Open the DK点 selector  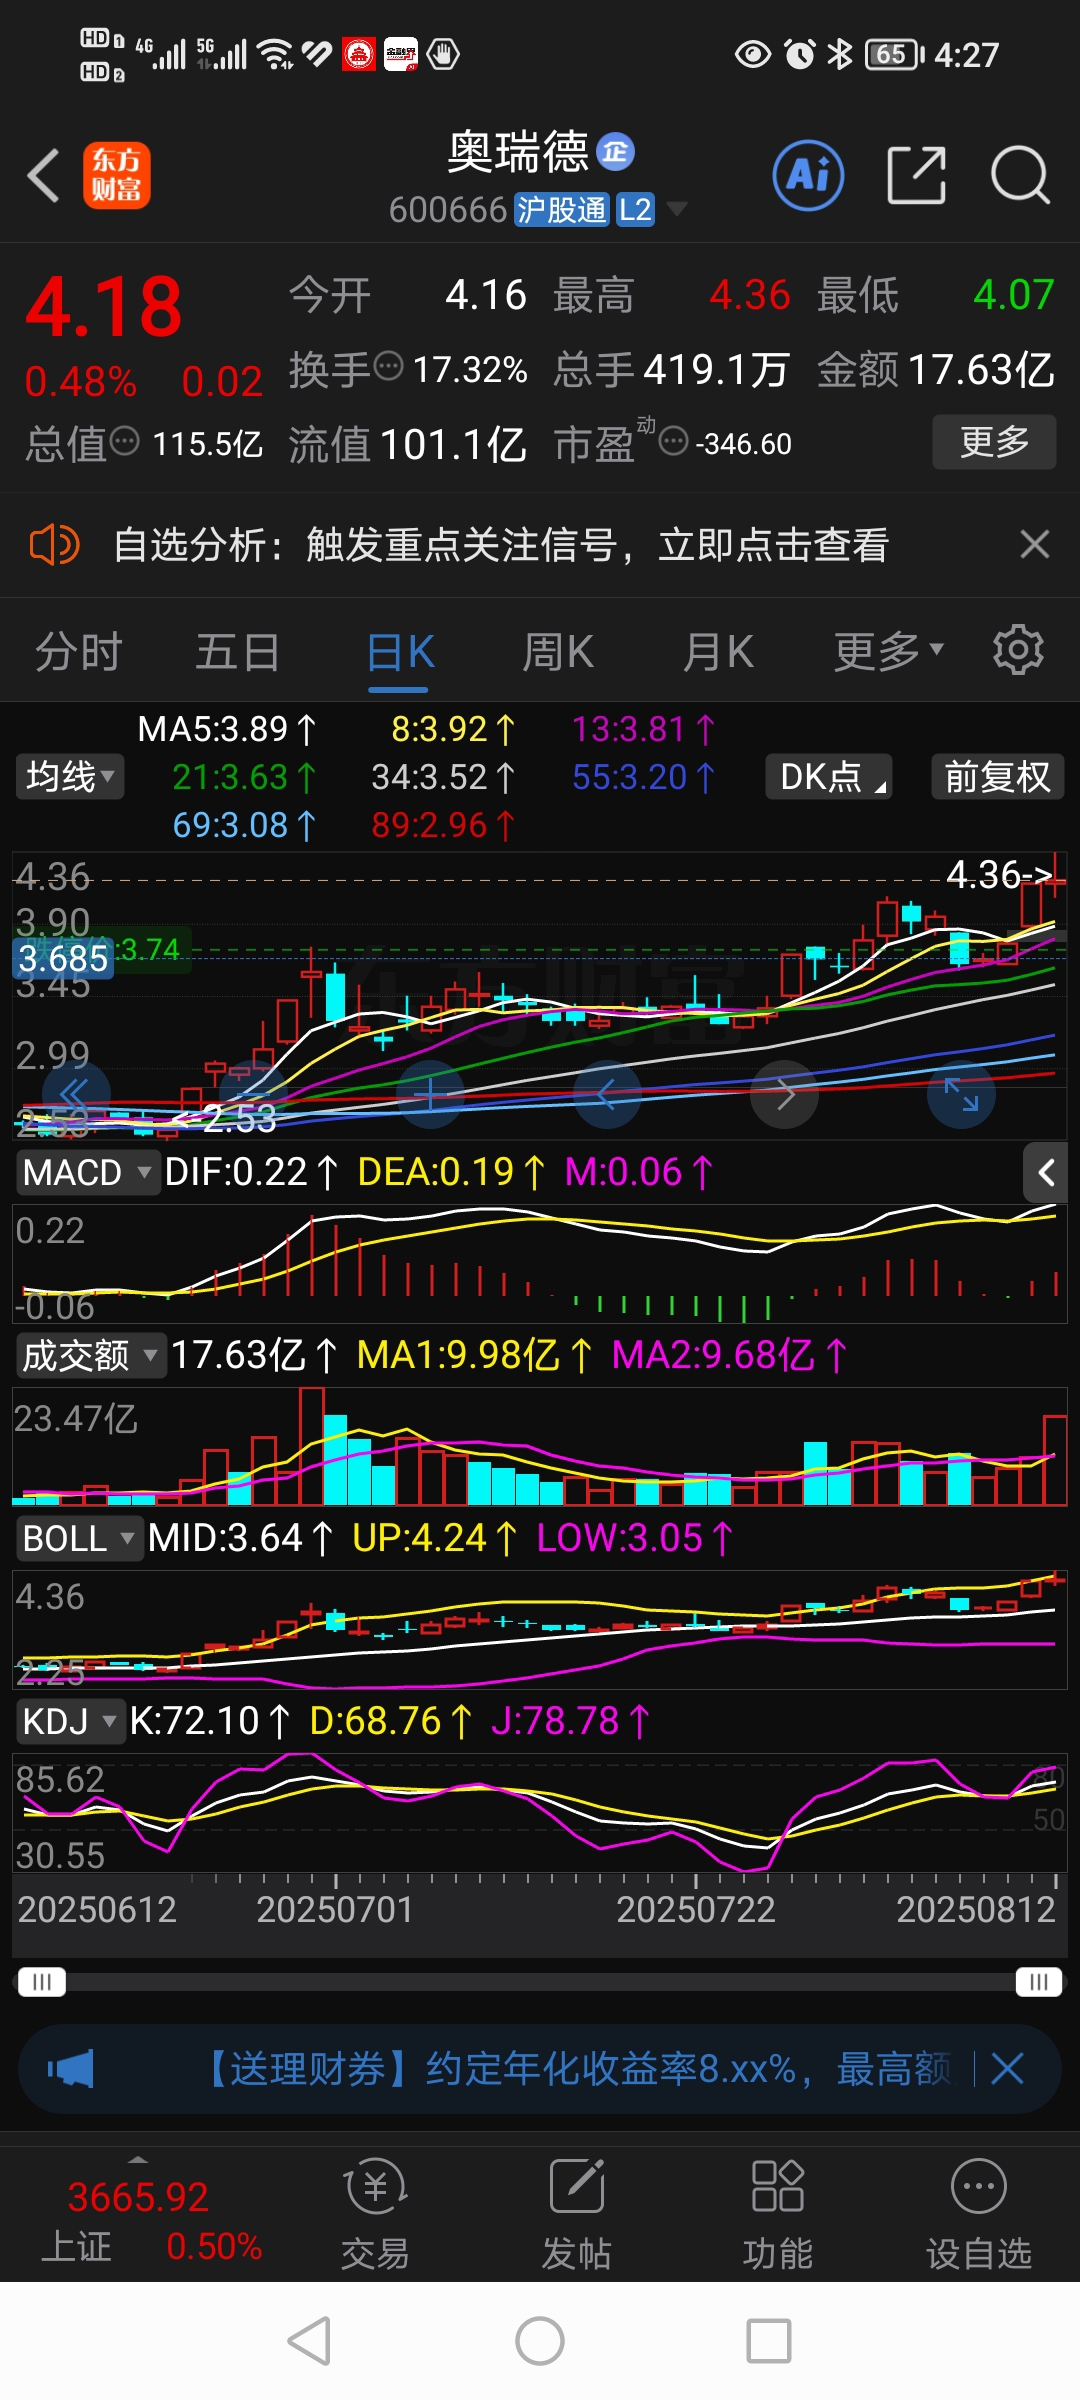coord(829,777)
